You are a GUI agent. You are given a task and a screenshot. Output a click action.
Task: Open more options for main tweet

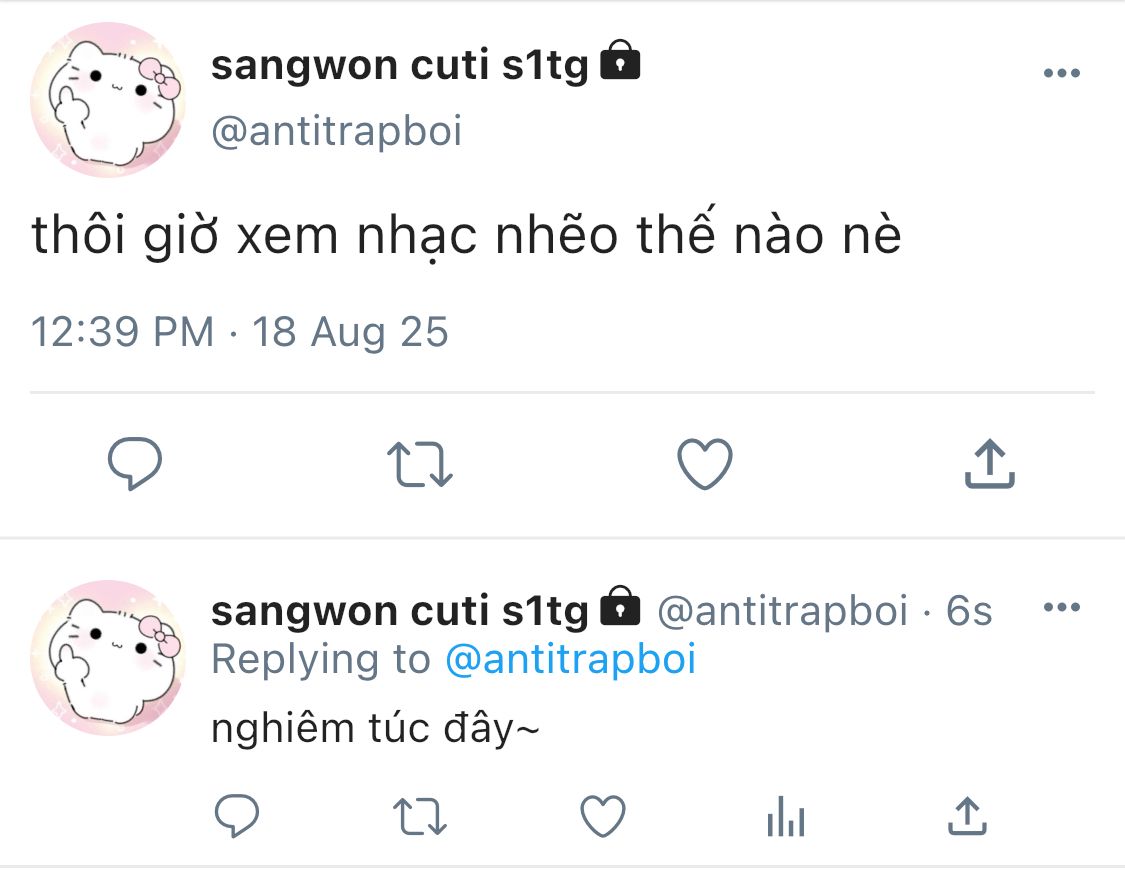pyautogui.click(x=1061, y=73)
